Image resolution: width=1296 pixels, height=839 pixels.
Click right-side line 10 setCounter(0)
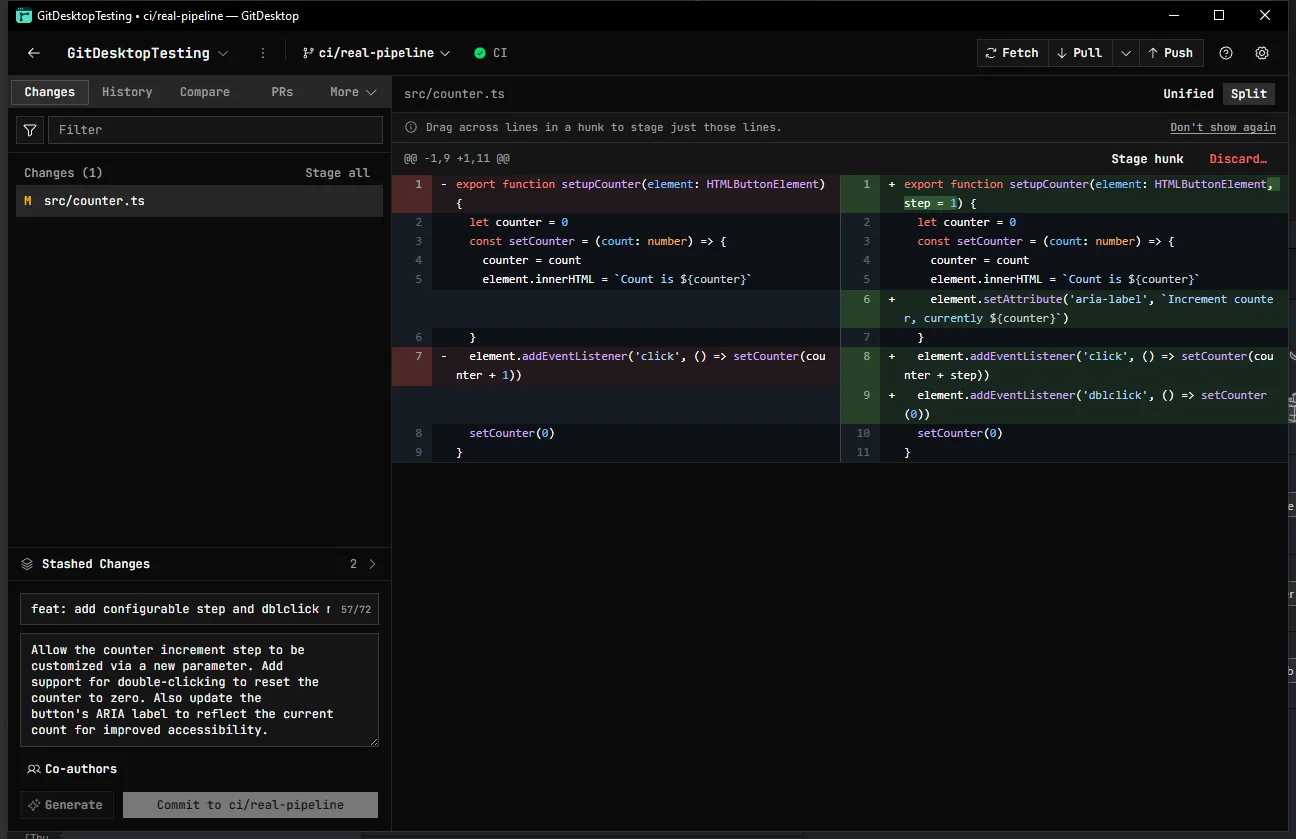(1064, 433)
